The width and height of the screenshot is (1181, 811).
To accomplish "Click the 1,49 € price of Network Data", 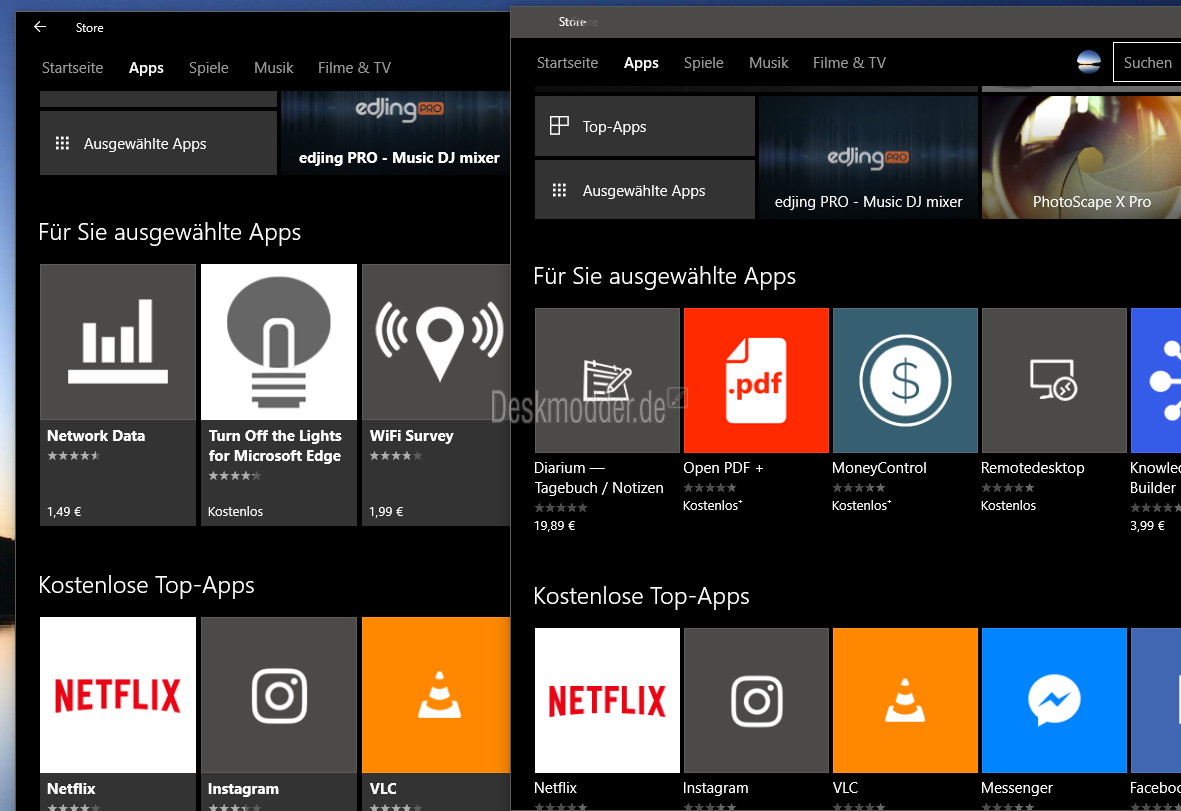I will [x=64, y=511].
